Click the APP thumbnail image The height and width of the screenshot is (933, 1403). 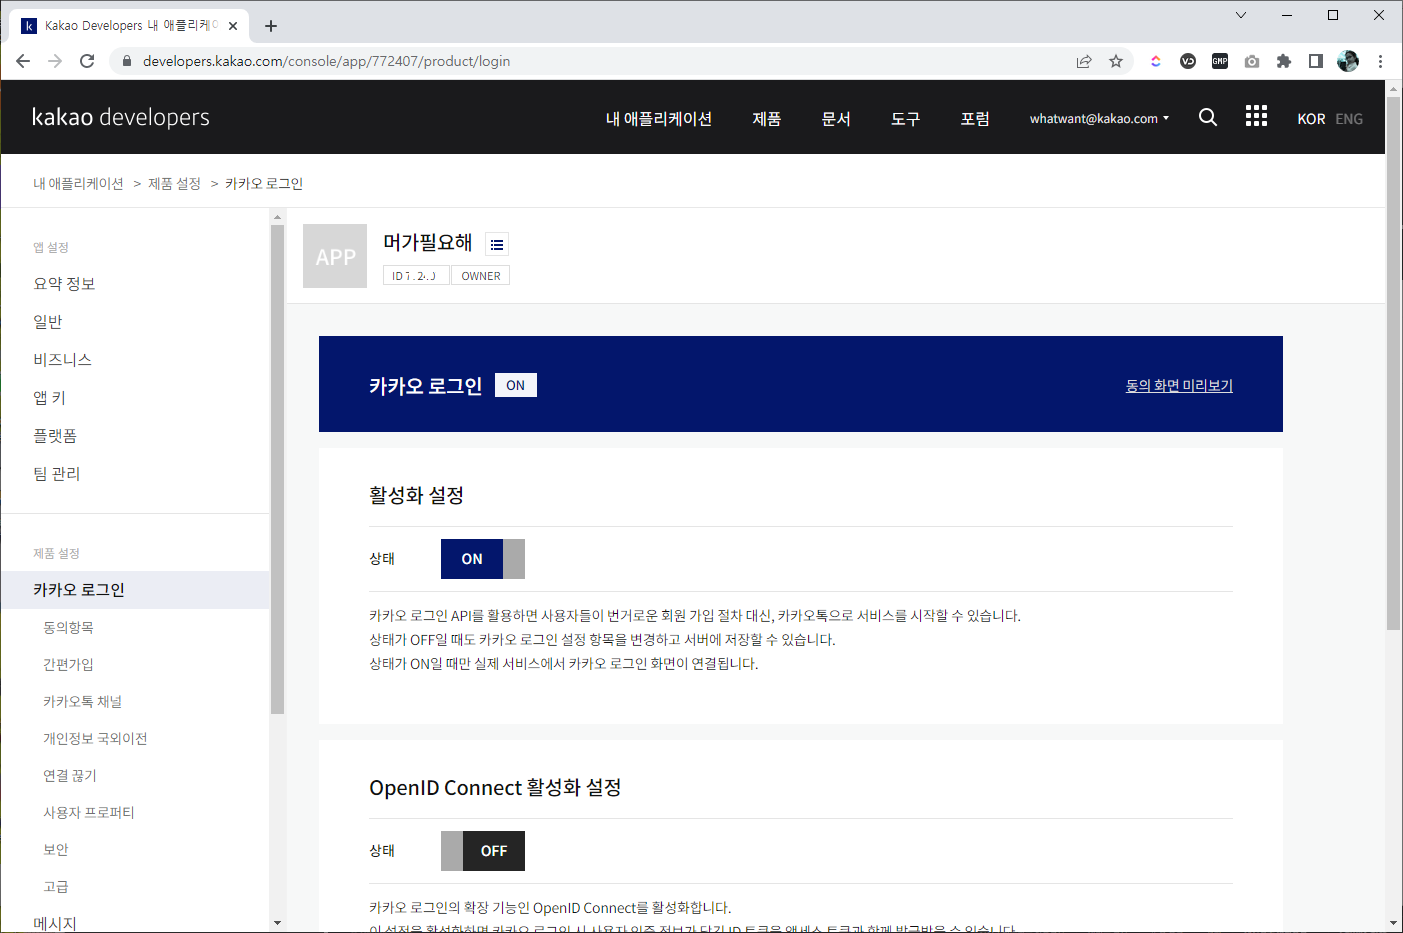point(335,256)
